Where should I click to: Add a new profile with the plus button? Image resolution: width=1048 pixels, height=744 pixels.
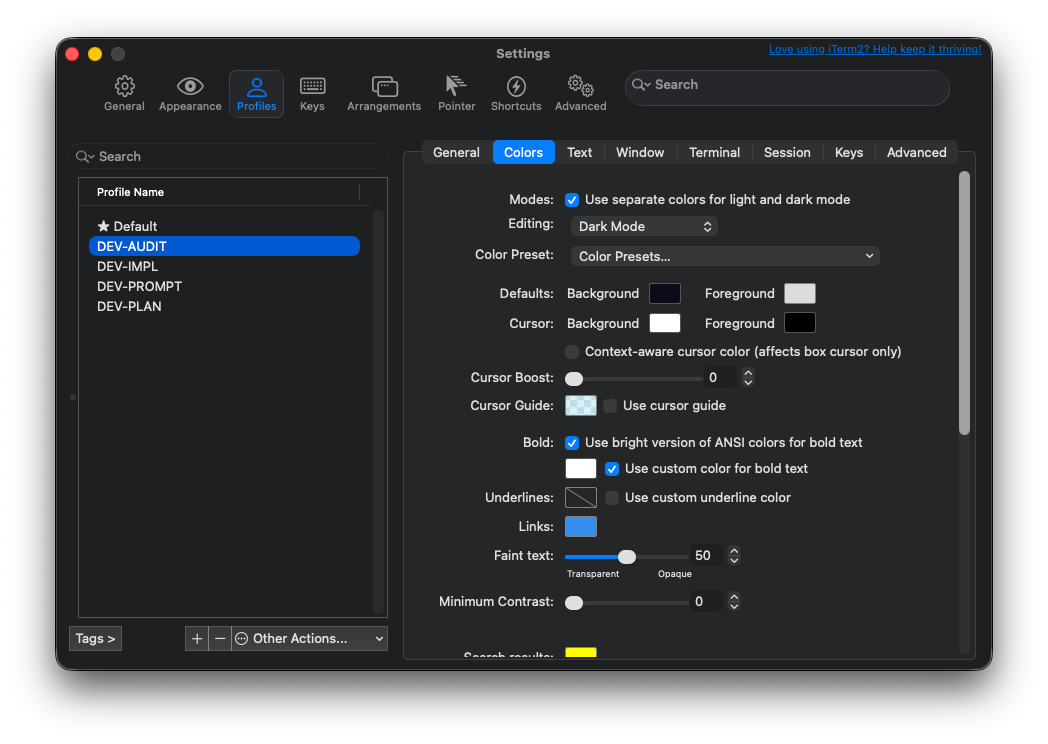(x=197, y=638)
